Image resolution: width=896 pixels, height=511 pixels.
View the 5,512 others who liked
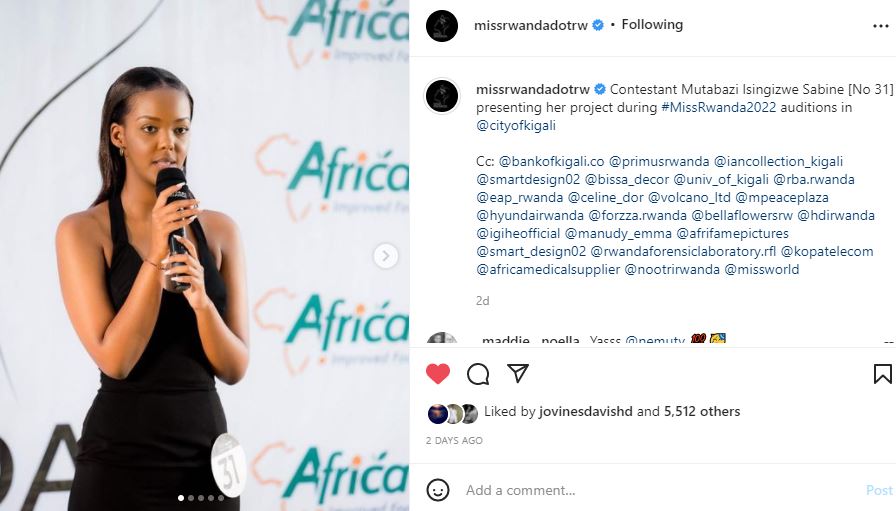702,411
